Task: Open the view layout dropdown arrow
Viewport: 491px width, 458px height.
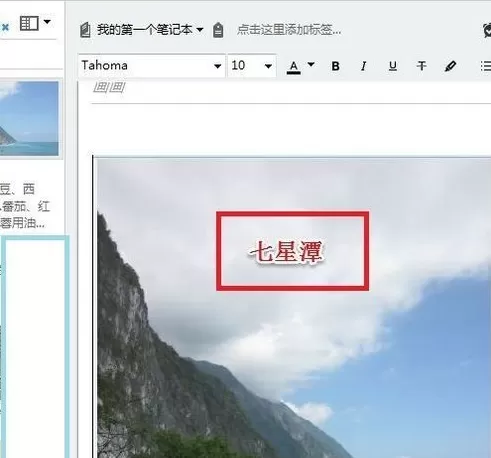Action: tap(47, 22)
